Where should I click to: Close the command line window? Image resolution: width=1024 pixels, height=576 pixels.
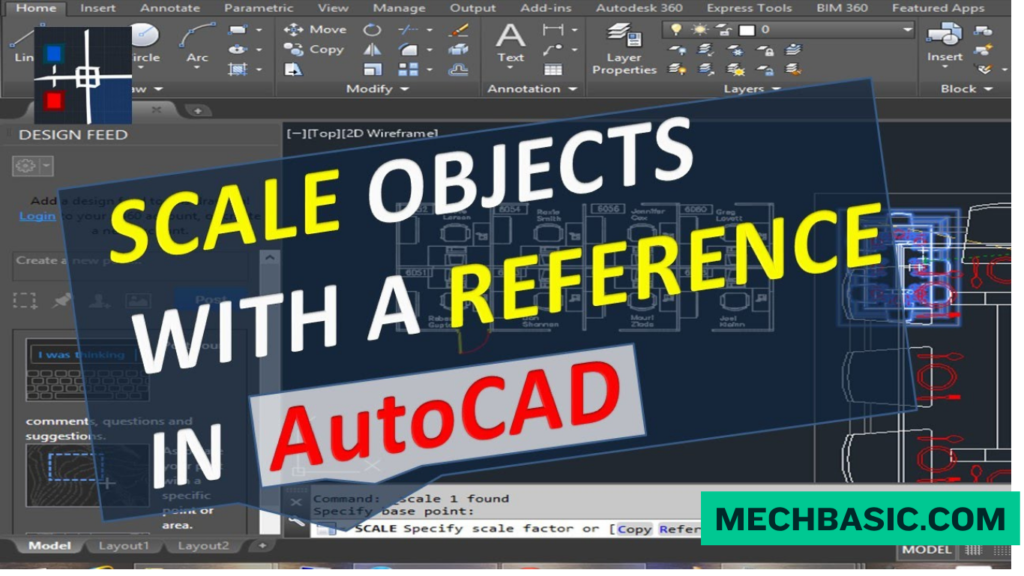coord(296,502)
